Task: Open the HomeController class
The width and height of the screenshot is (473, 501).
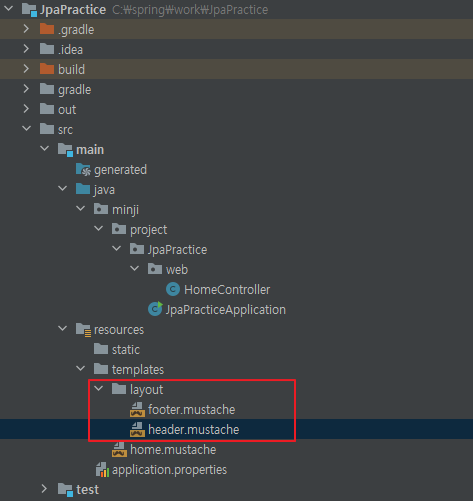Action: click(x=227, y=290)
